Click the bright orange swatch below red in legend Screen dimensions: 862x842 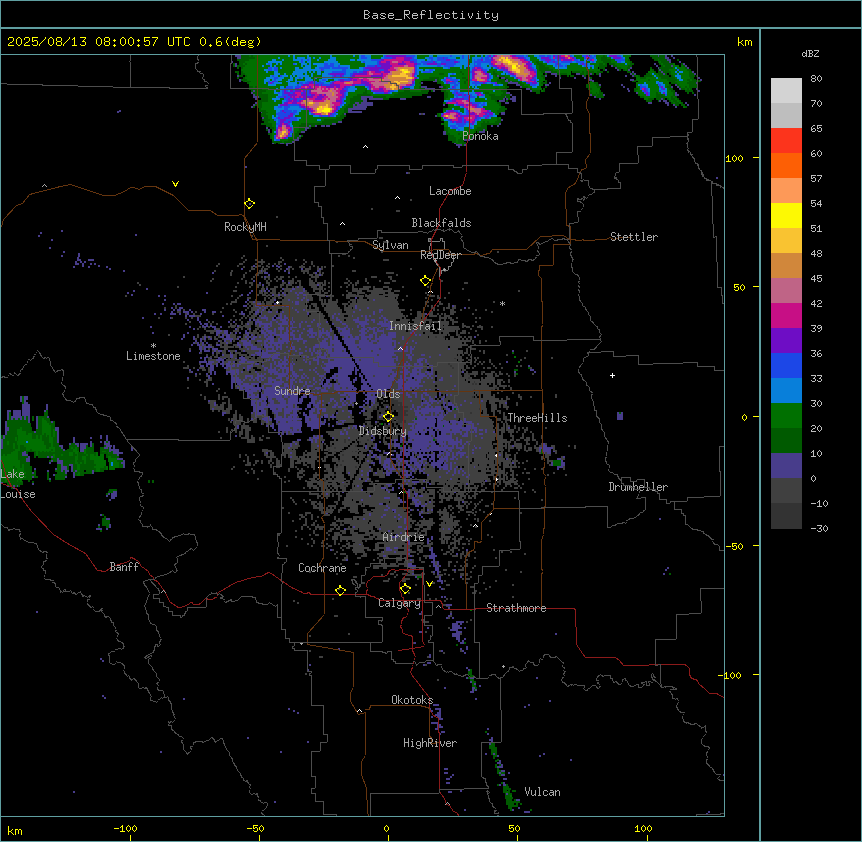point(786,165)
